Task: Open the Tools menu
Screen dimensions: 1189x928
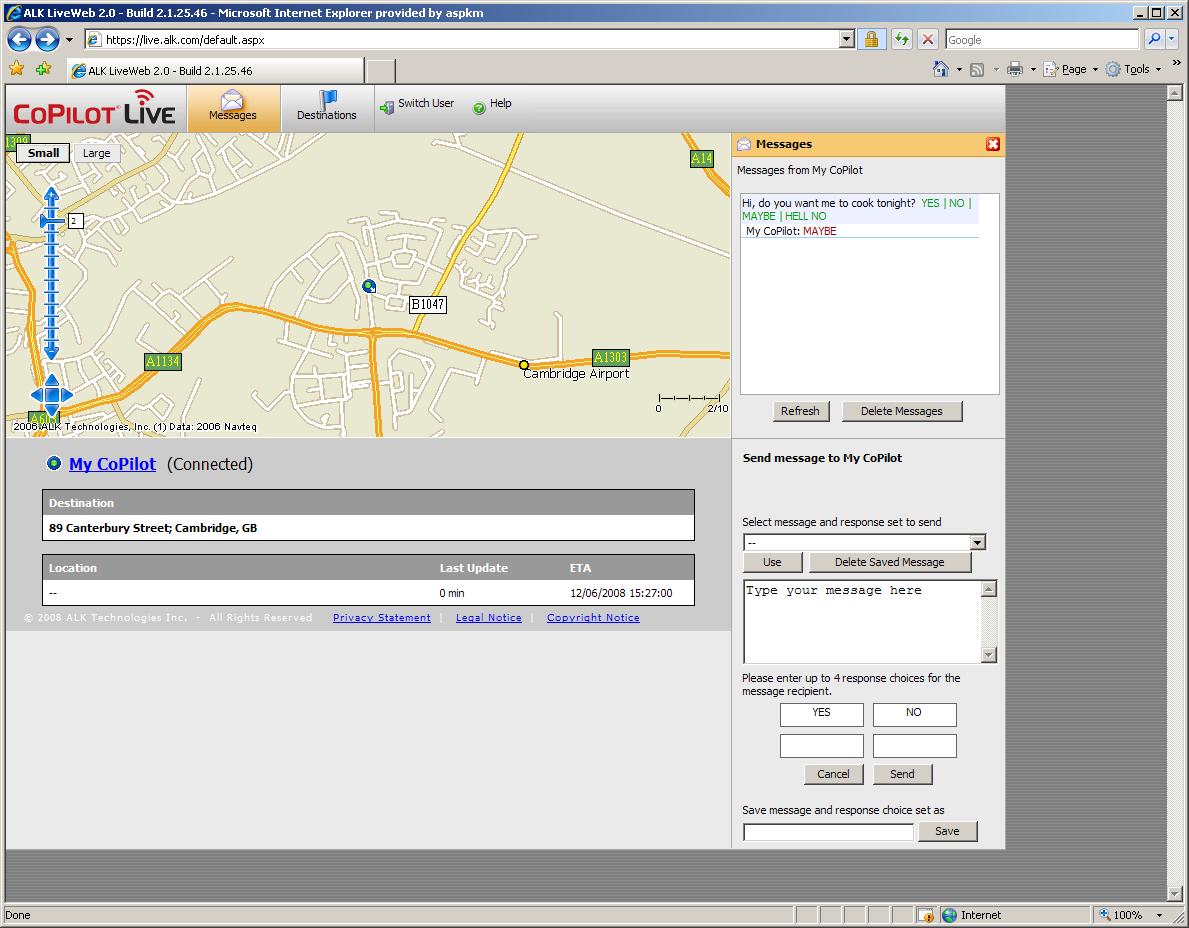Action: (x=1134, y=70)
